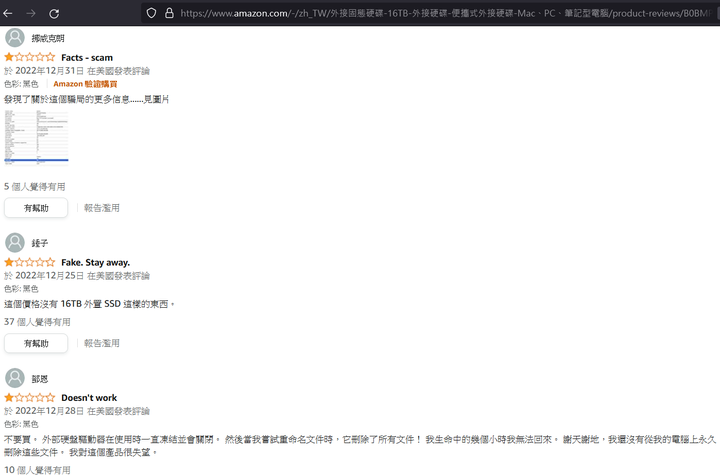This screenshot has width=720, height=475.
Task: Report abuse on 'Facts - scam' review
Action: (x=101, y=208)
